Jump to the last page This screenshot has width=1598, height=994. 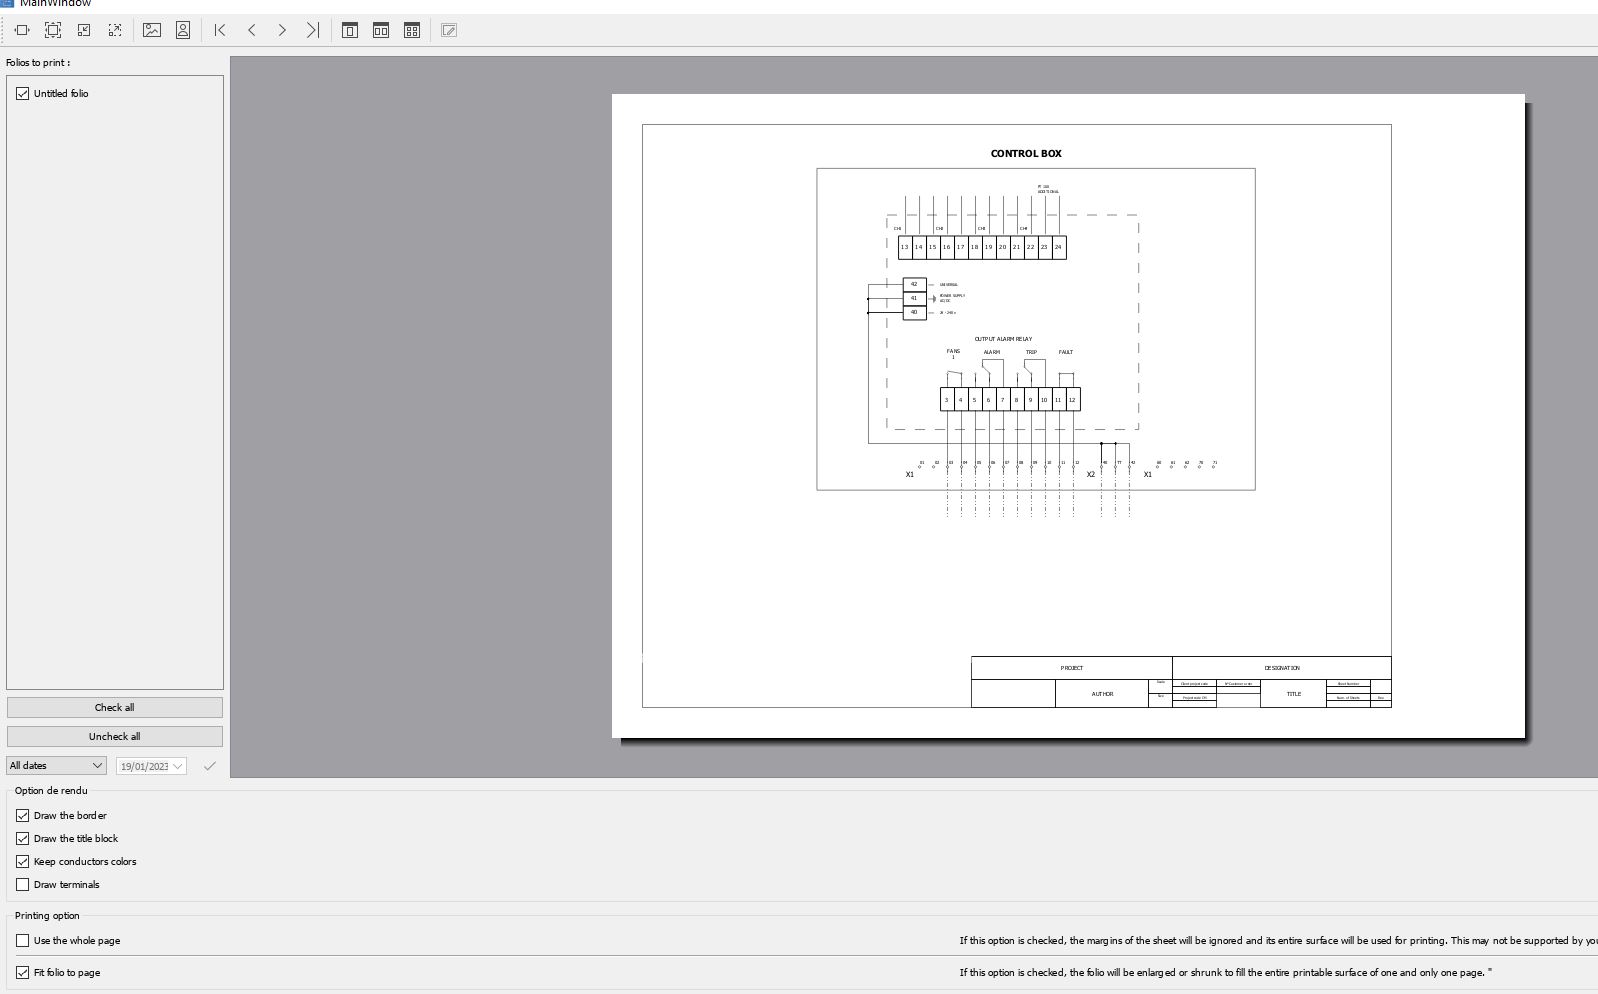click(x=313, y=30)
